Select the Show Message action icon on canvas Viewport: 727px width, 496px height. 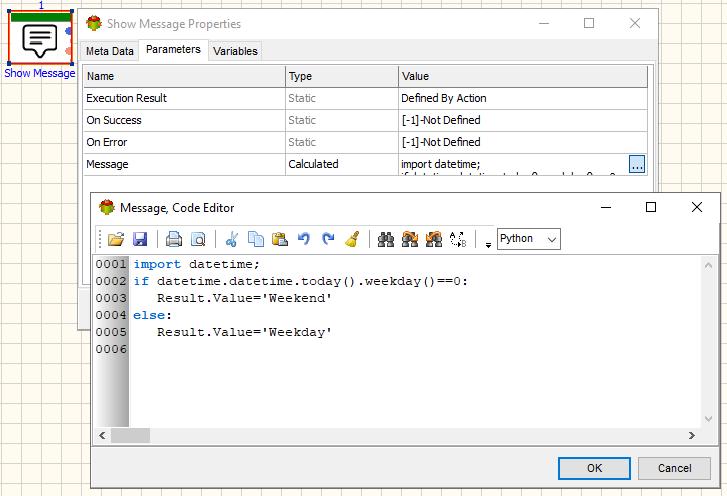40,38
